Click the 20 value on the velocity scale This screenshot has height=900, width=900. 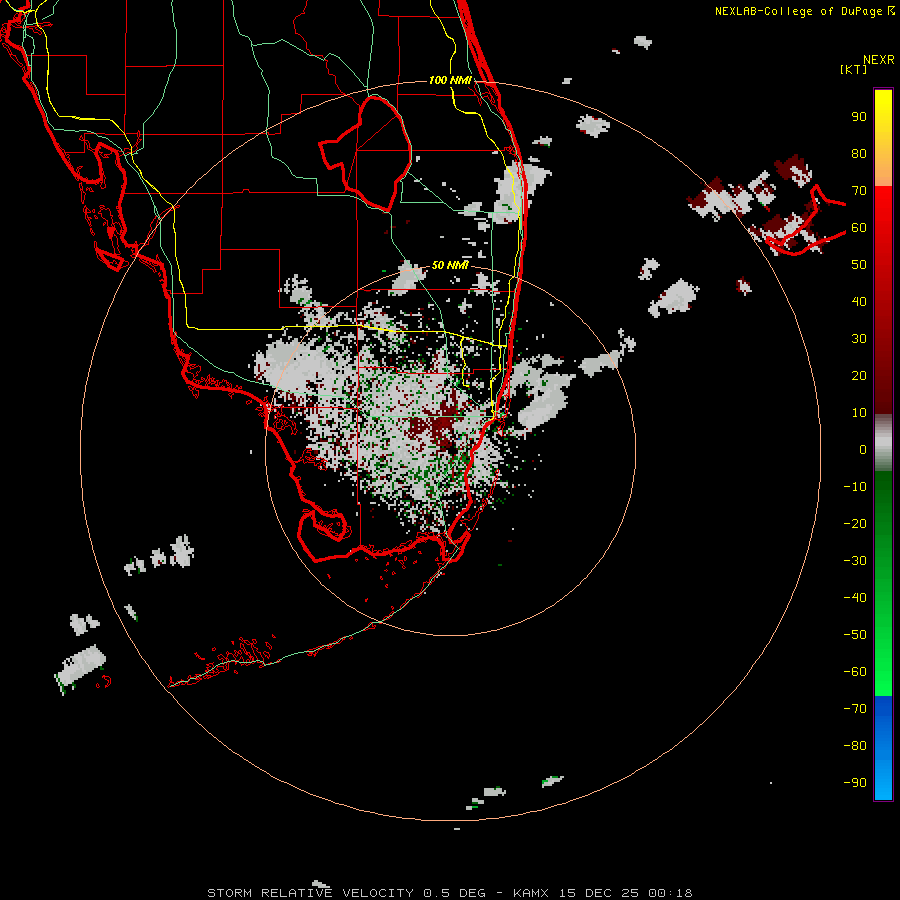859,376
